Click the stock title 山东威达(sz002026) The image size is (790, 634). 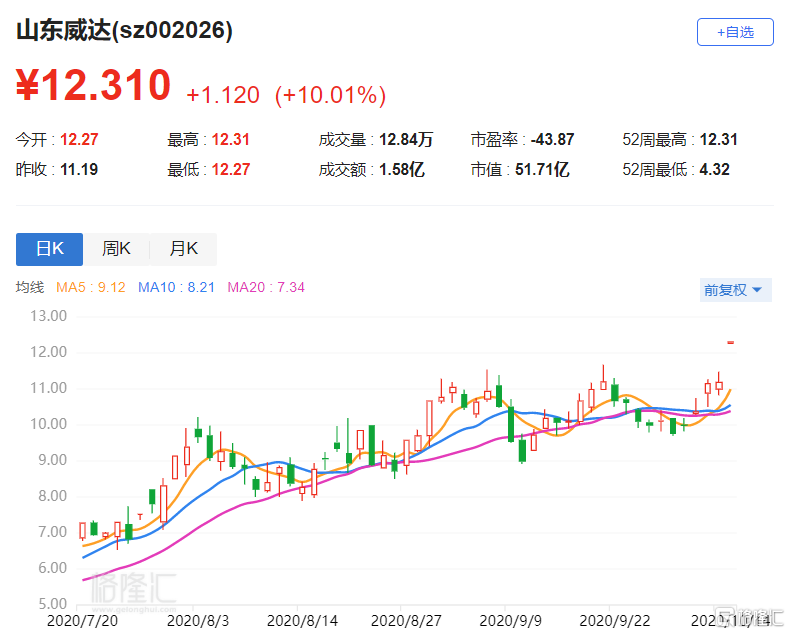[124, 30]
